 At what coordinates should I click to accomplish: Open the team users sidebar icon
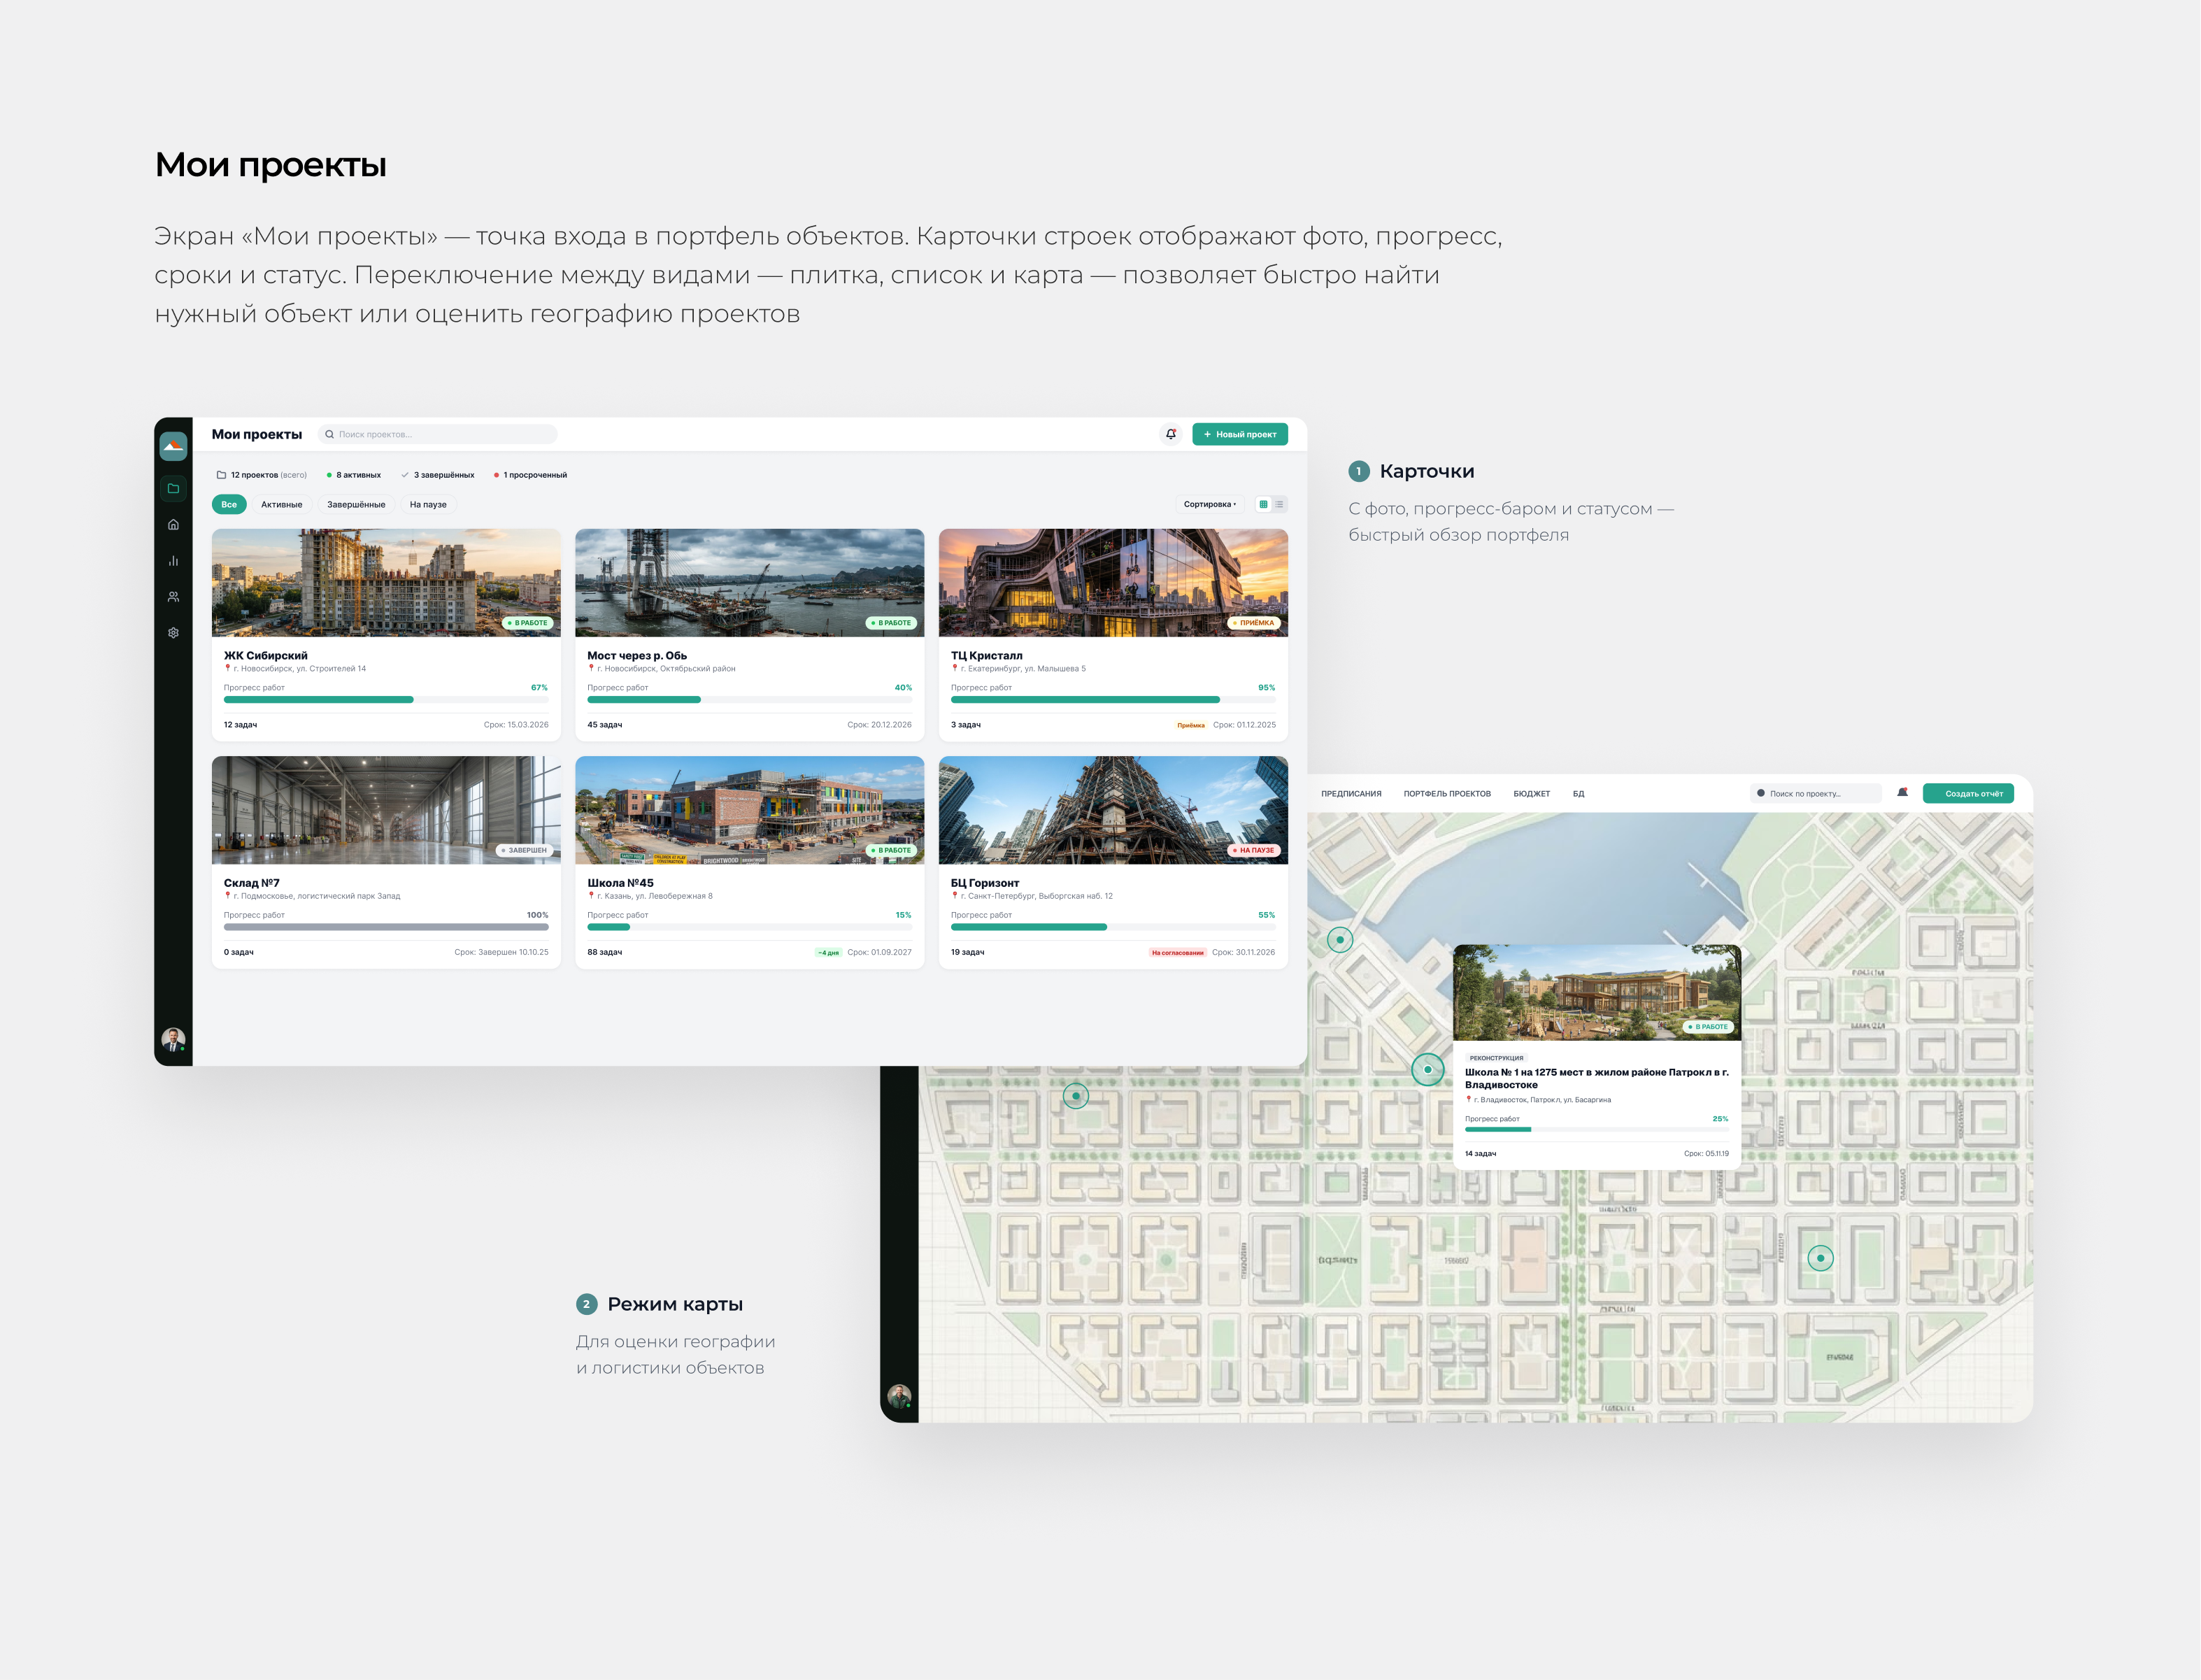[x=173, y=597]
